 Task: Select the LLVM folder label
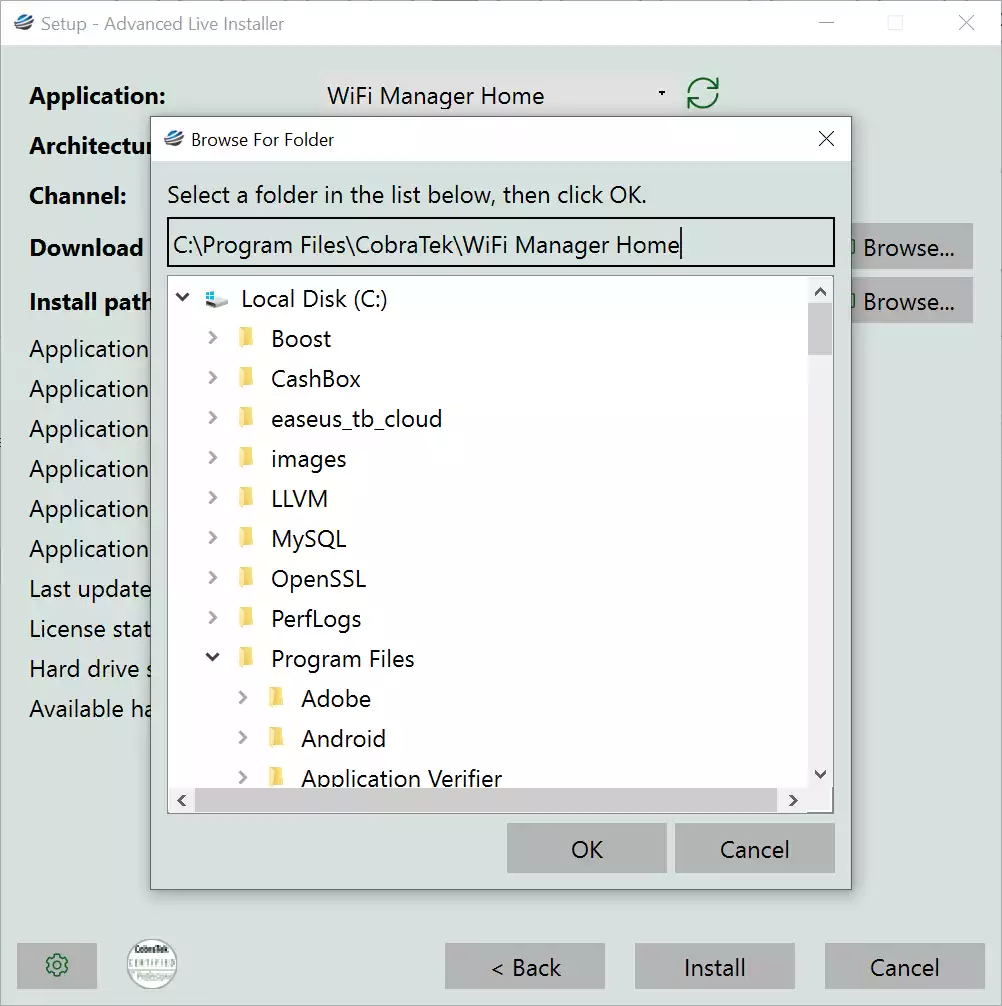[300, 499]
